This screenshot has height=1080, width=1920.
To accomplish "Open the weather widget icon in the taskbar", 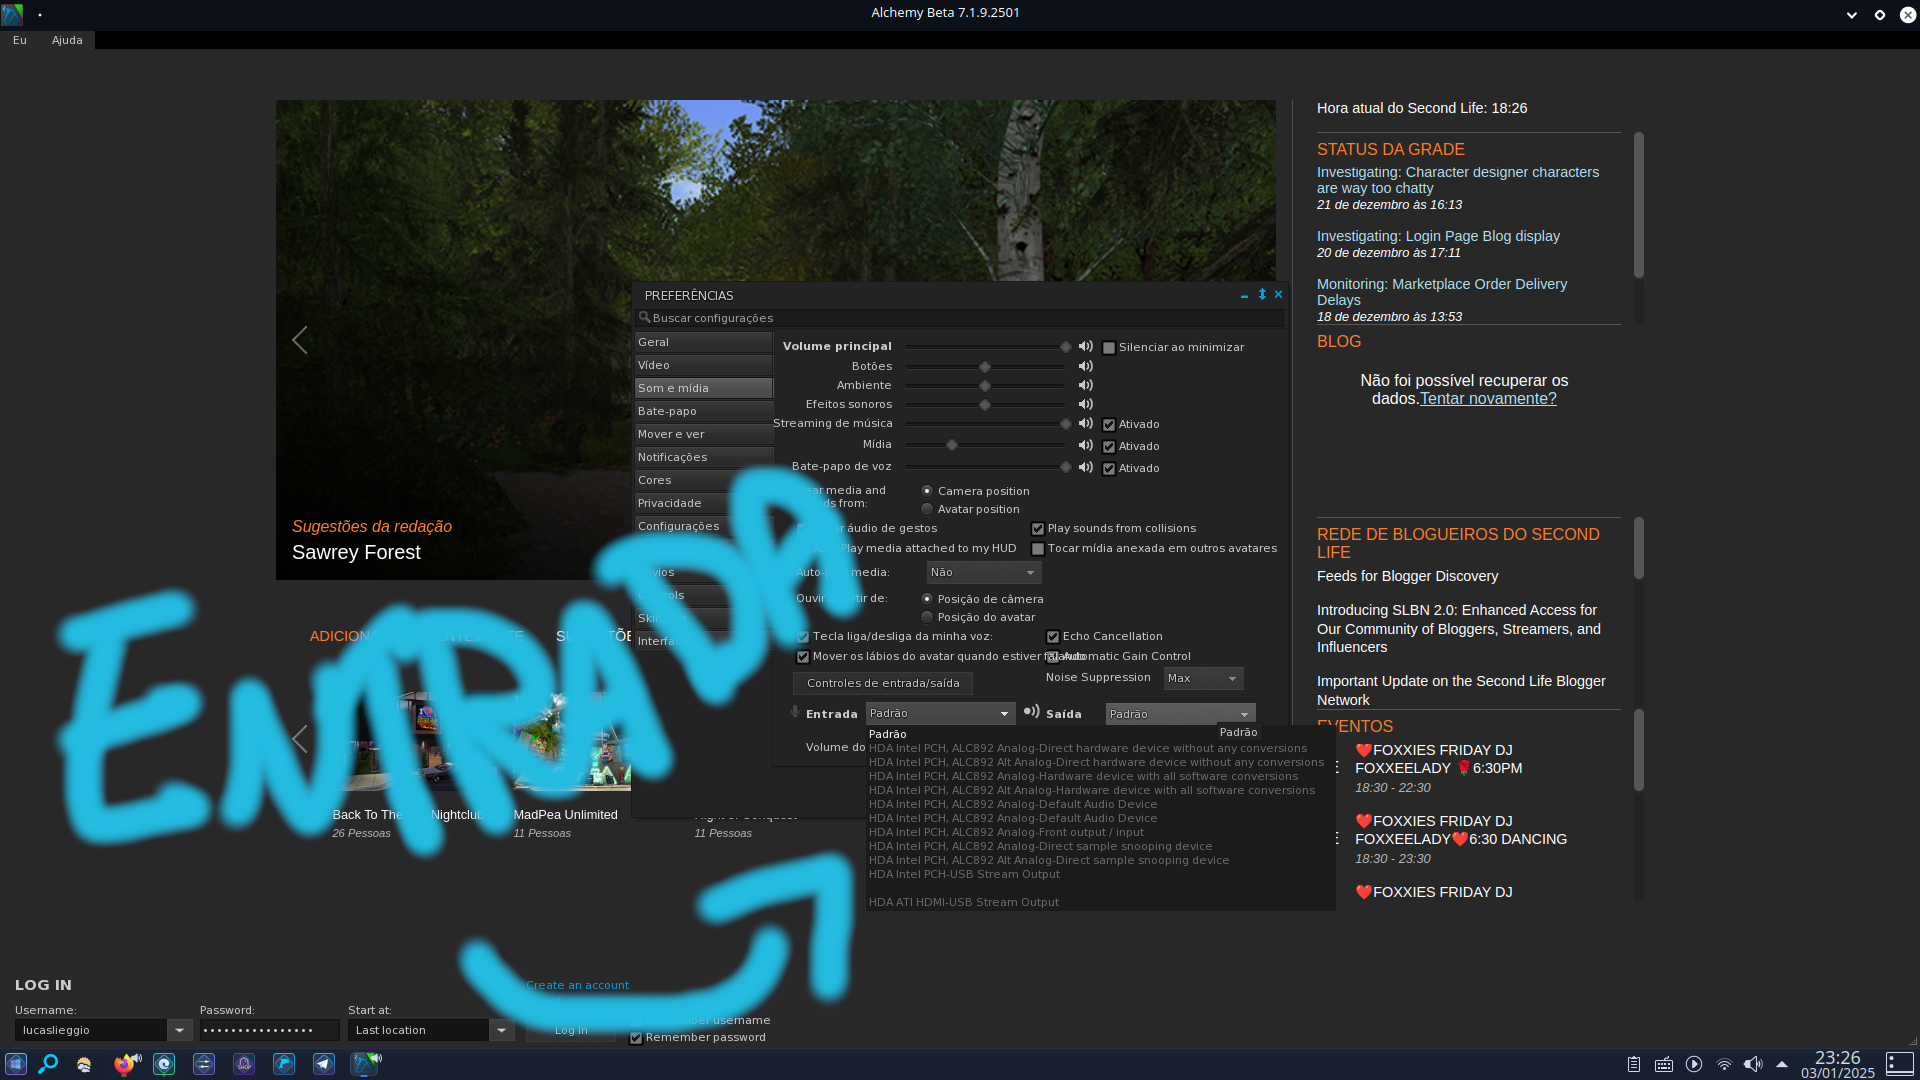I will [x=84, y=1064].
